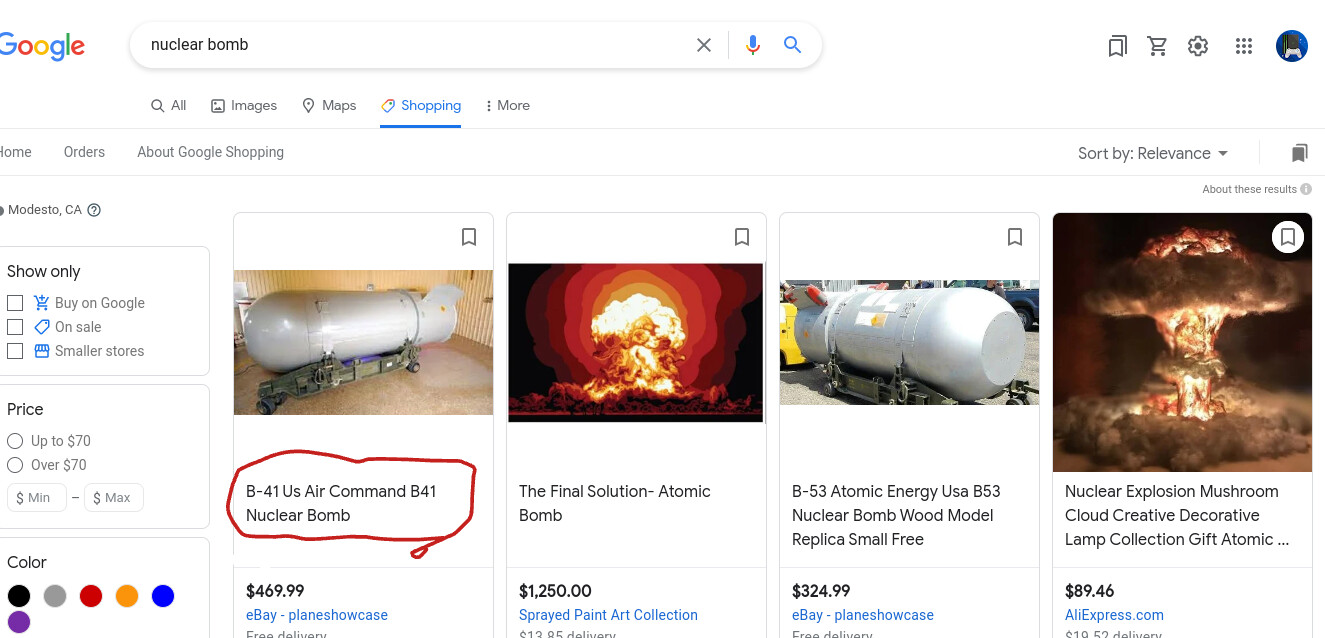Image resolution: width=1325 pixels, height=638 pixels.
Task: Clear the search box with the X icon
Action: coord(704,45)
